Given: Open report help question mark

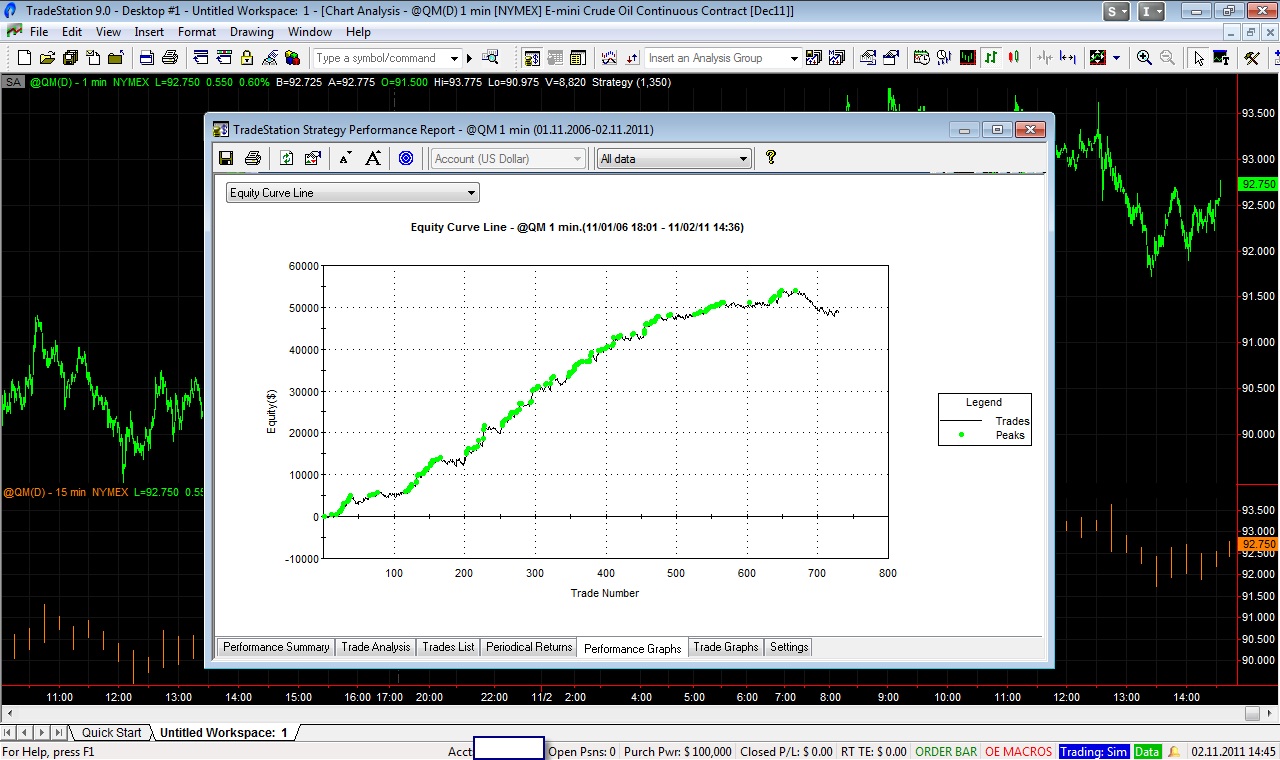Looking at the screenshot, I should click(x=770, y=157).
